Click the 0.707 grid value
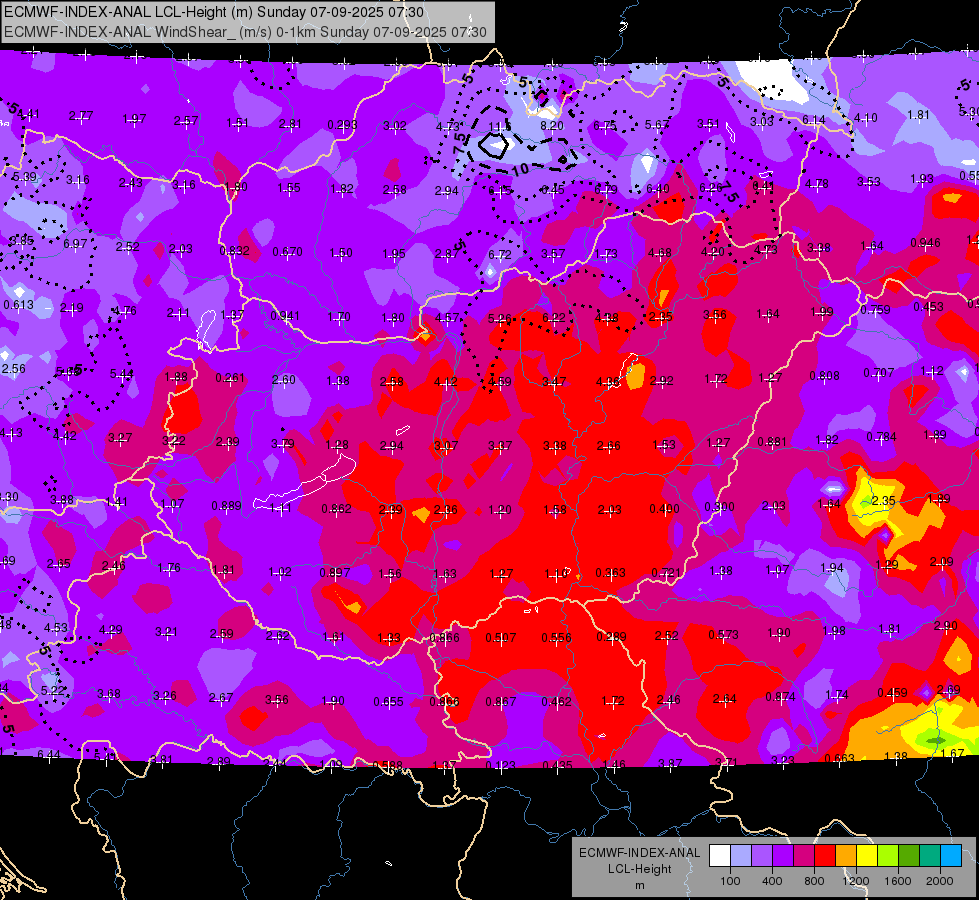Screen dimensions: 979x900 [878, 373]
